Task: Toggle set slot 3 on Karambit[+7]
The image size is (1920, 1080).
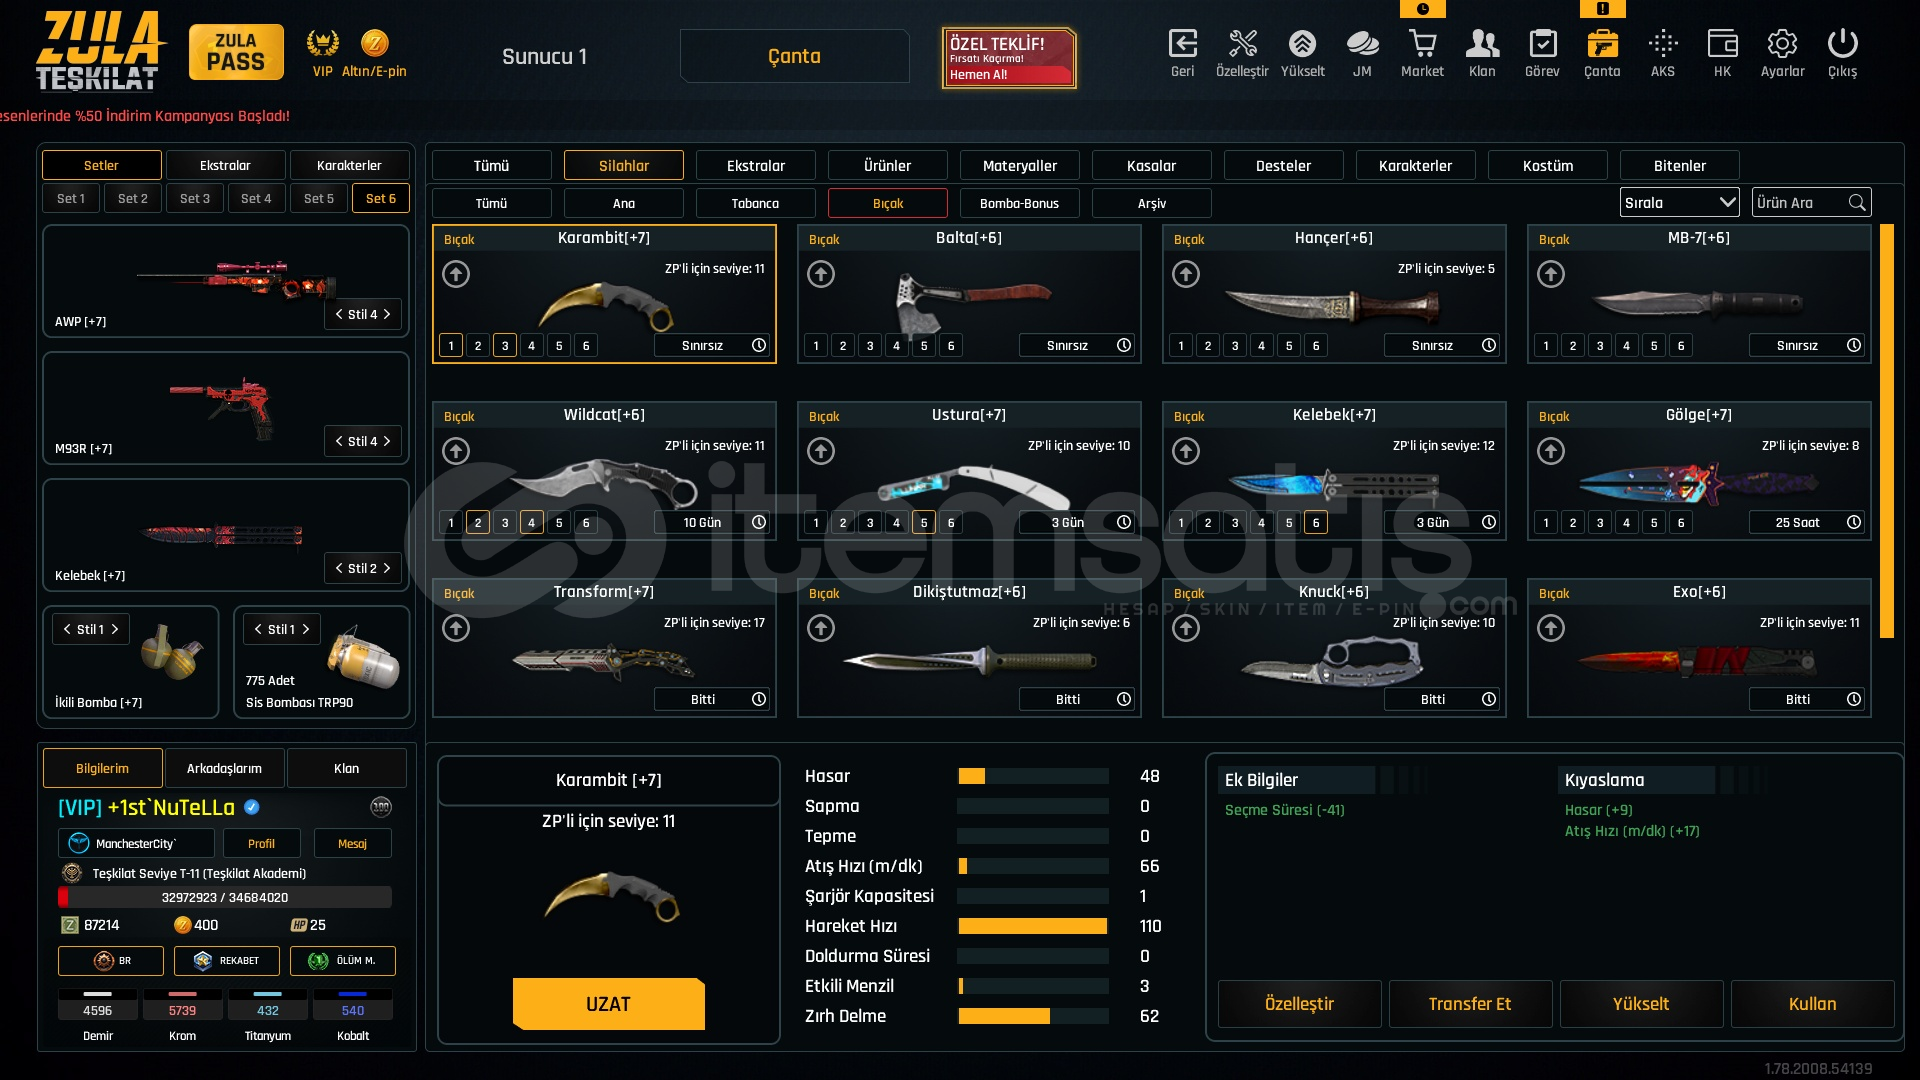Action: (x=505, y=345)
